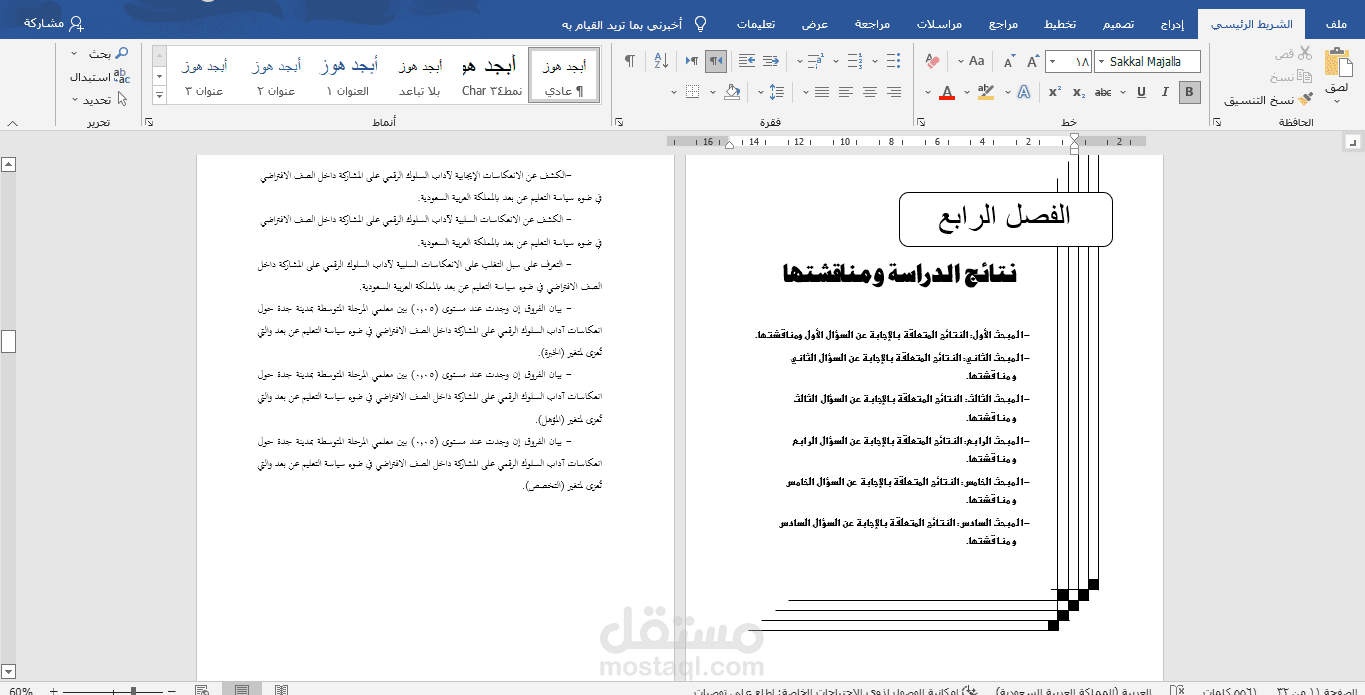Justify text with the justify icon
Image resolution: width=1365 pixels, height=695 pixels.
tap(821, 92)
